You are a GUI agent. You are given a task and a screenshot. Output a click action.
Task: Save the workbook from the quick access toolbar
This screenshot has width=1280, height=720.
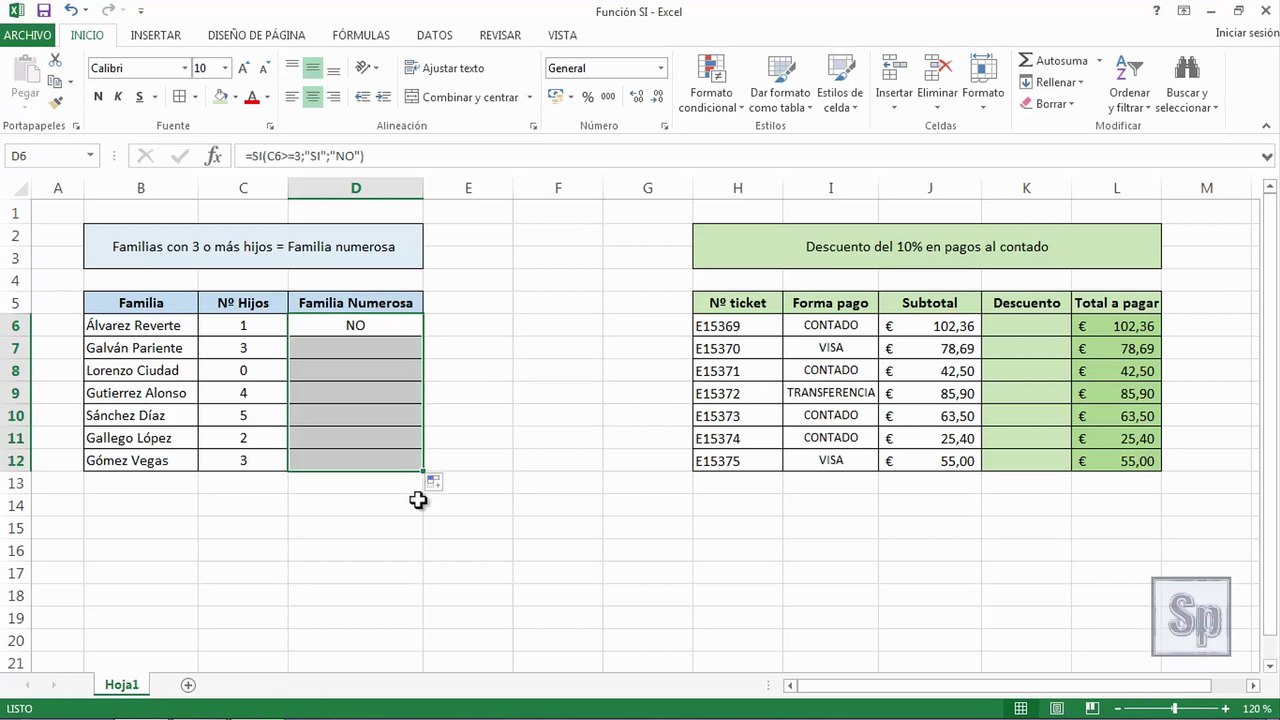click(x=43, y=11)
